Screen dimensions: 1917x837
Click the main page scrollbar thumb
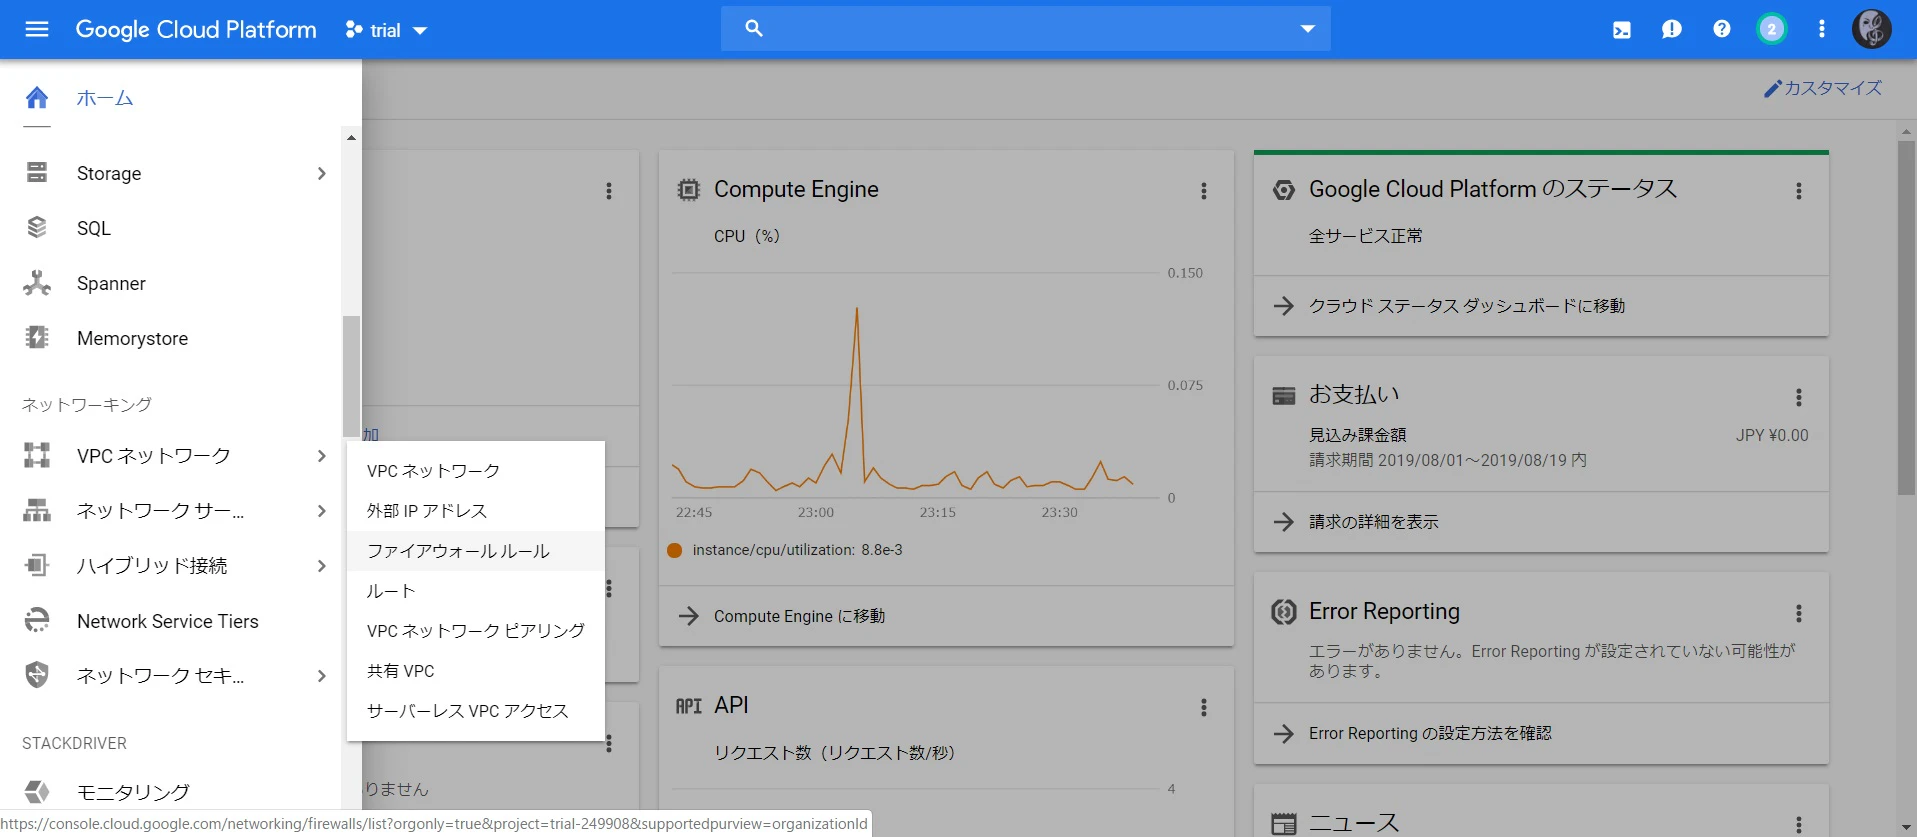point(1906,318)
